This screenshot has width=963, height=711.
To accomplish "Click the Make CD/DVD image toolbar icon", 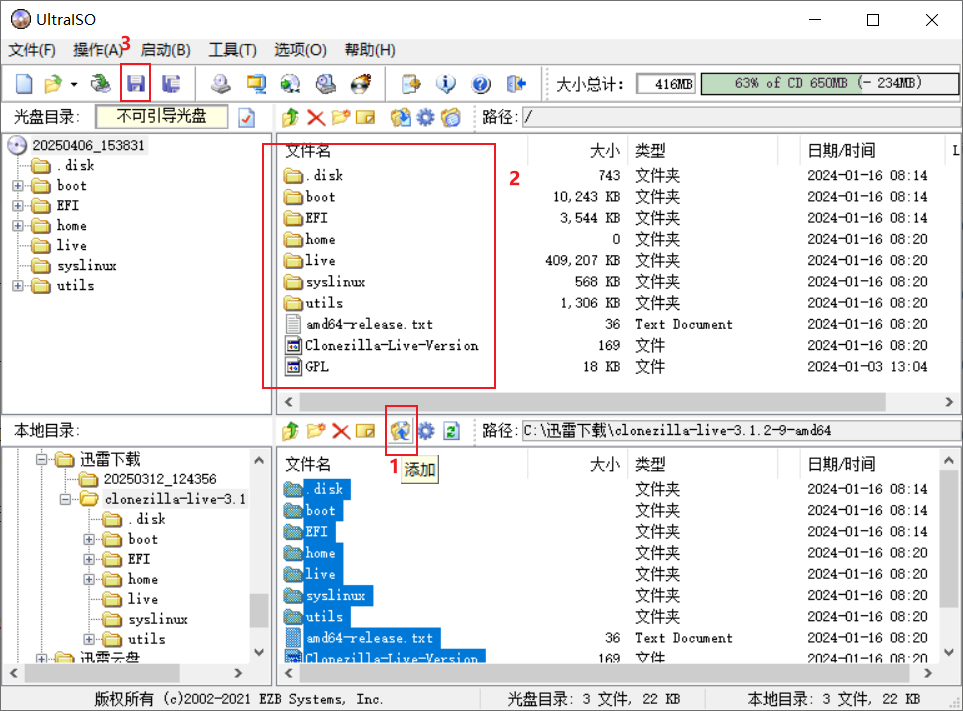I will click(x=220, y=84).
